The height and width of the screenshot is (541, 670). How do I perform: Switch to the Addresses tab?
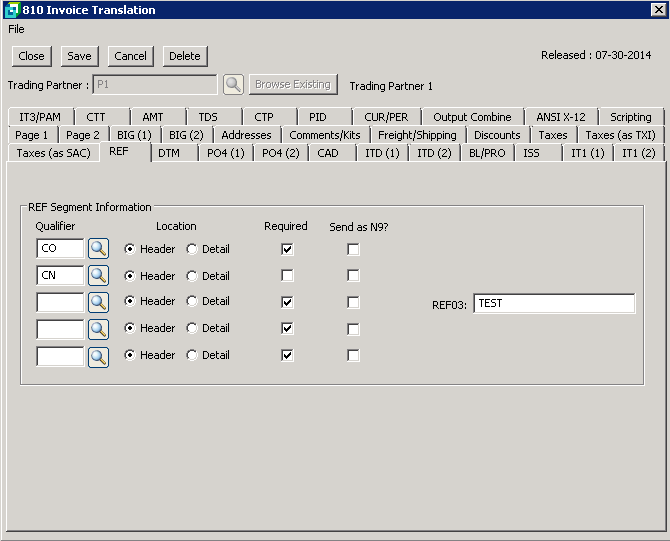tap(246, 135)
